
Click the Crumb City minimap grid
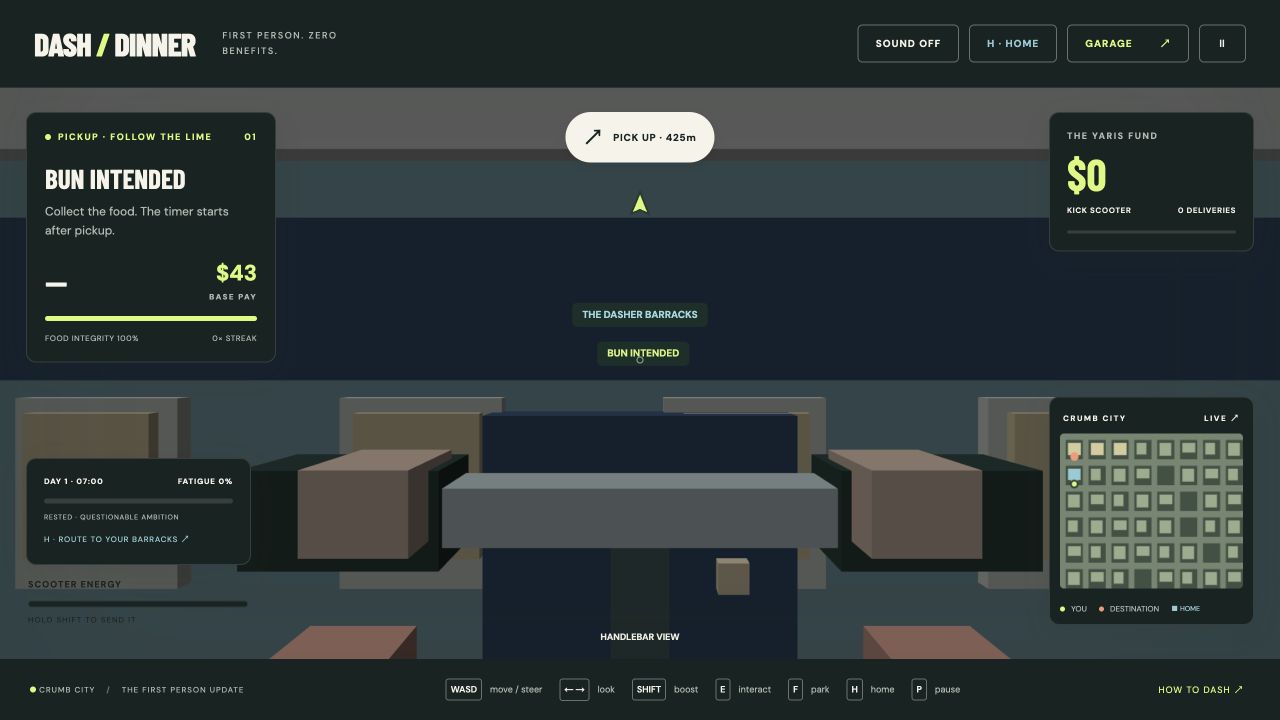(x=1151, y=511)
